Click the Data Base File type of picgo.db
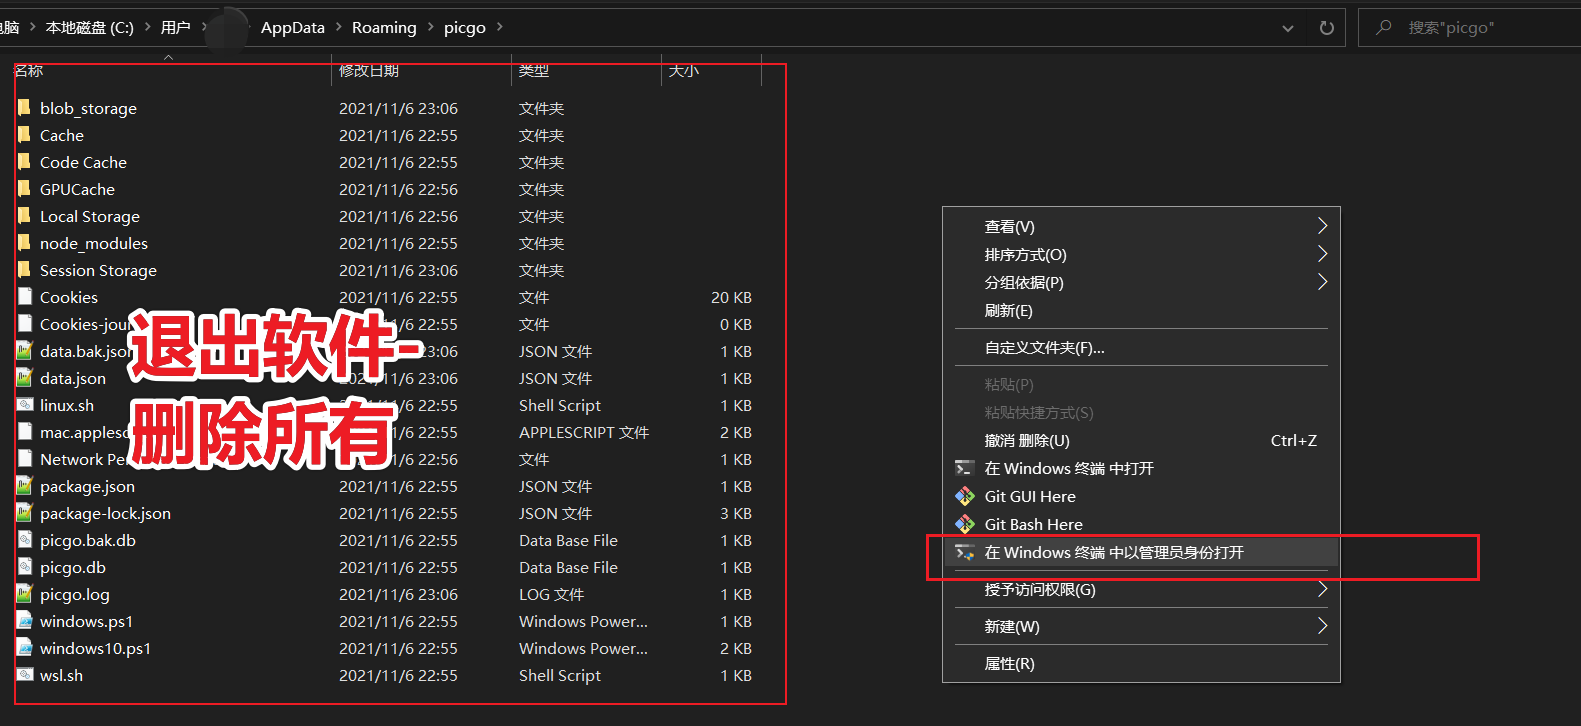Screen dimensions: 1581x726 pyautogui.click(x=568, y=567)
